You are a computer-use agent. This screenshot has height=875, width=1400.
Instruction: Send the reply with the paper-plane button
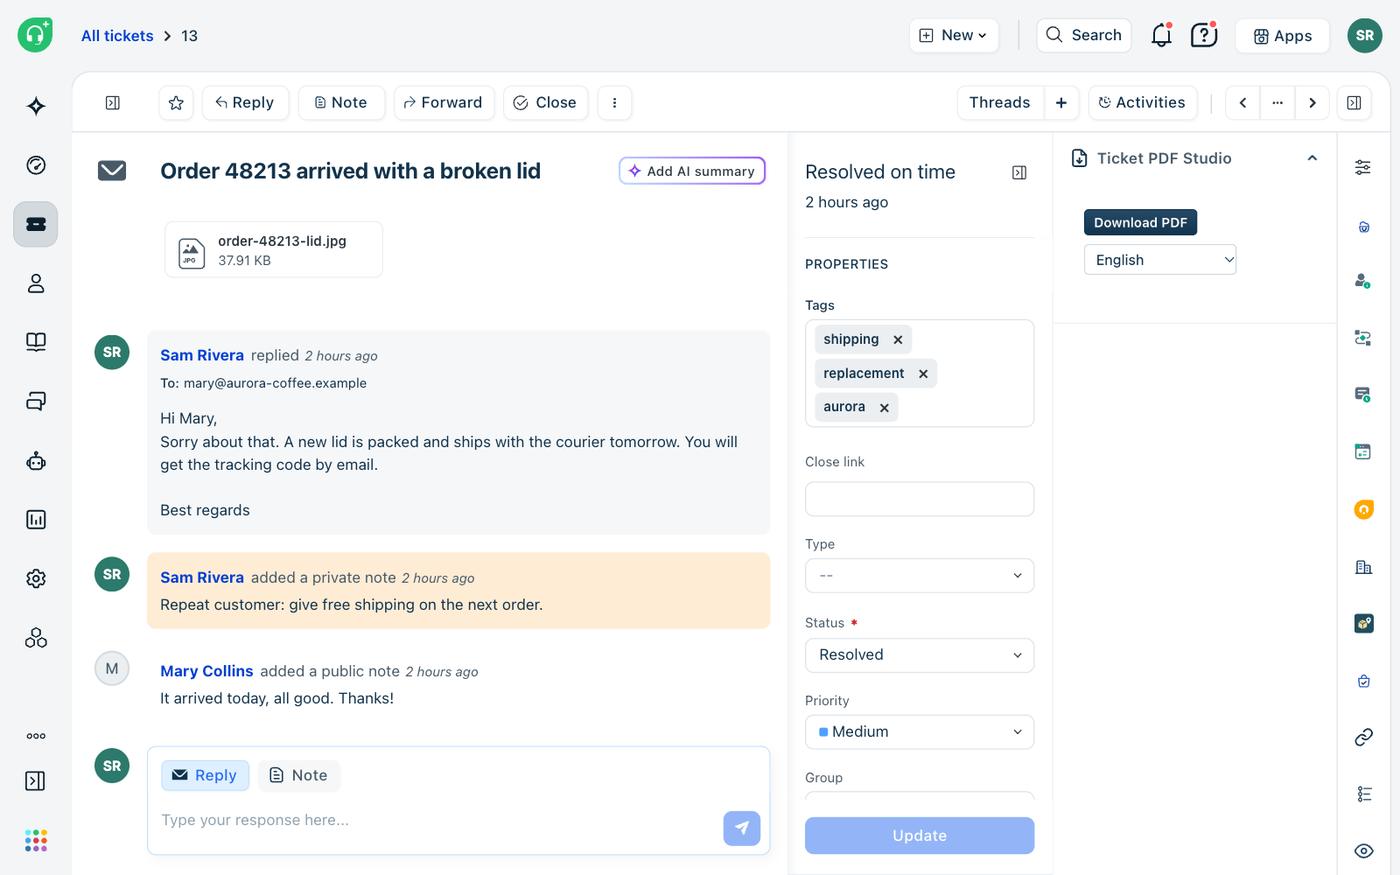click(x=742, y=828)
